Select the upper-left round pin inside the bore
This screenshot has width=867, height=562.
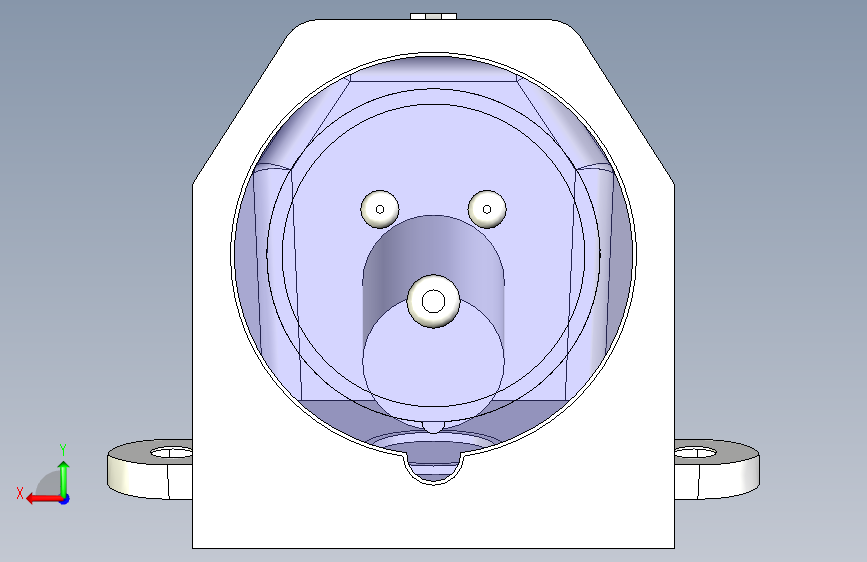380,209
